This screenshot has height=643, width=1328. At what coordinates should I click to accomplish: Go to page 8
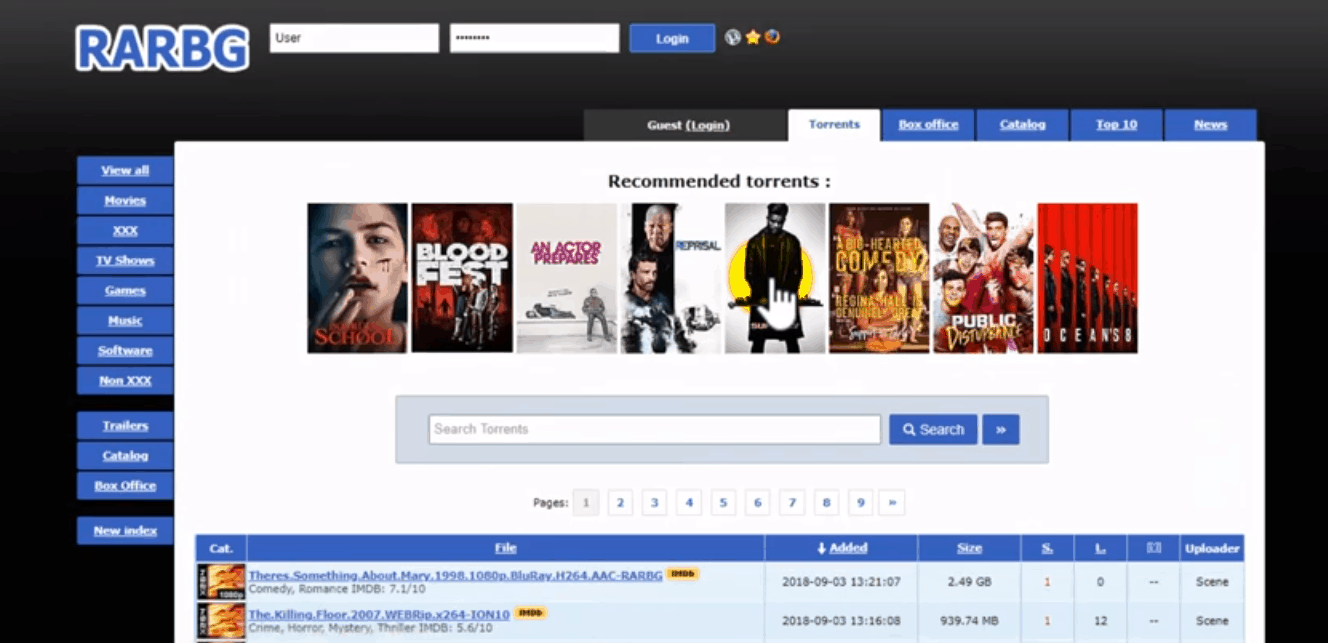[x=826, y=502]
